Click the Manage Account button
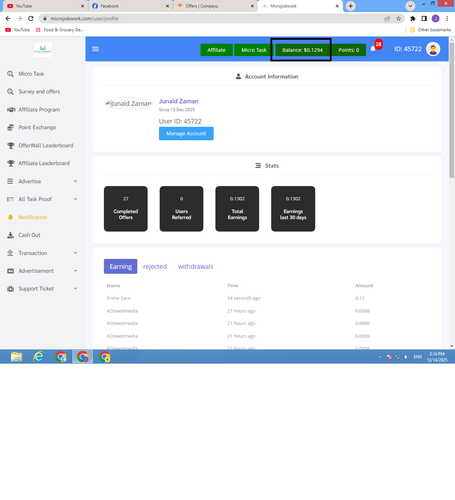455x500 pixels. pos(186,134)
